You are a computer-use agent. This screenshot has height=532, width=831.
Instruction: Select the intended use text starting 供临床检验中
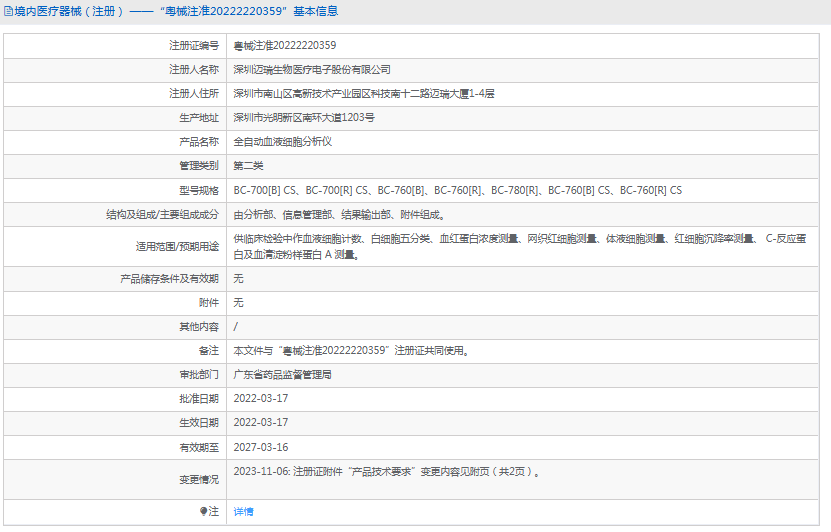tap(520, 246)
